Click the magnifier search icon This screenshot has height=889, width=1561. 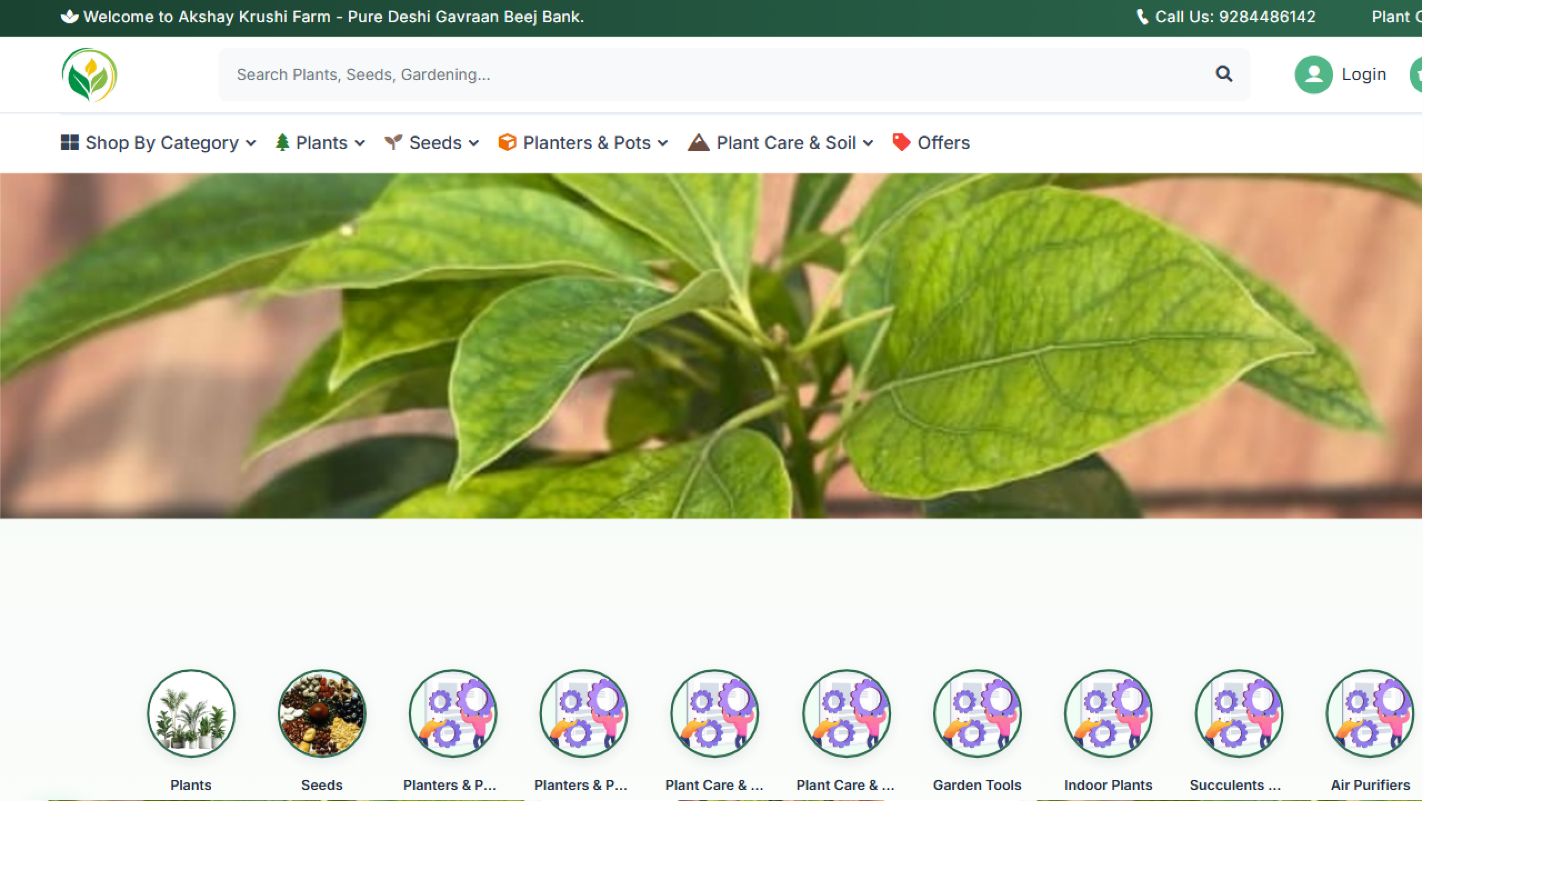point(1224,74)
